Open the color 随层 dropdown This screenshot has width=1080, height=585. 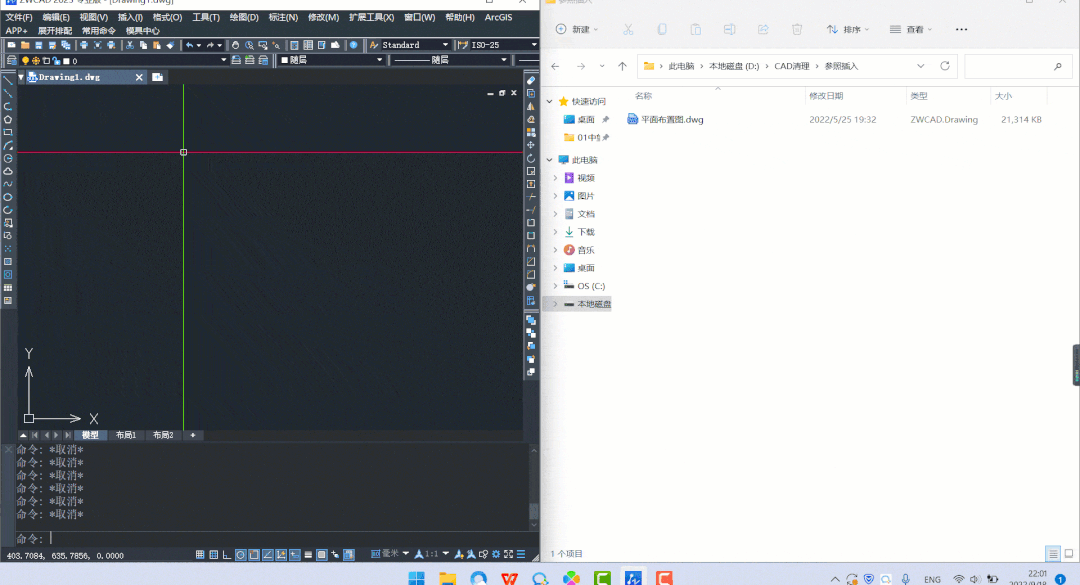(x=379, y=60)
